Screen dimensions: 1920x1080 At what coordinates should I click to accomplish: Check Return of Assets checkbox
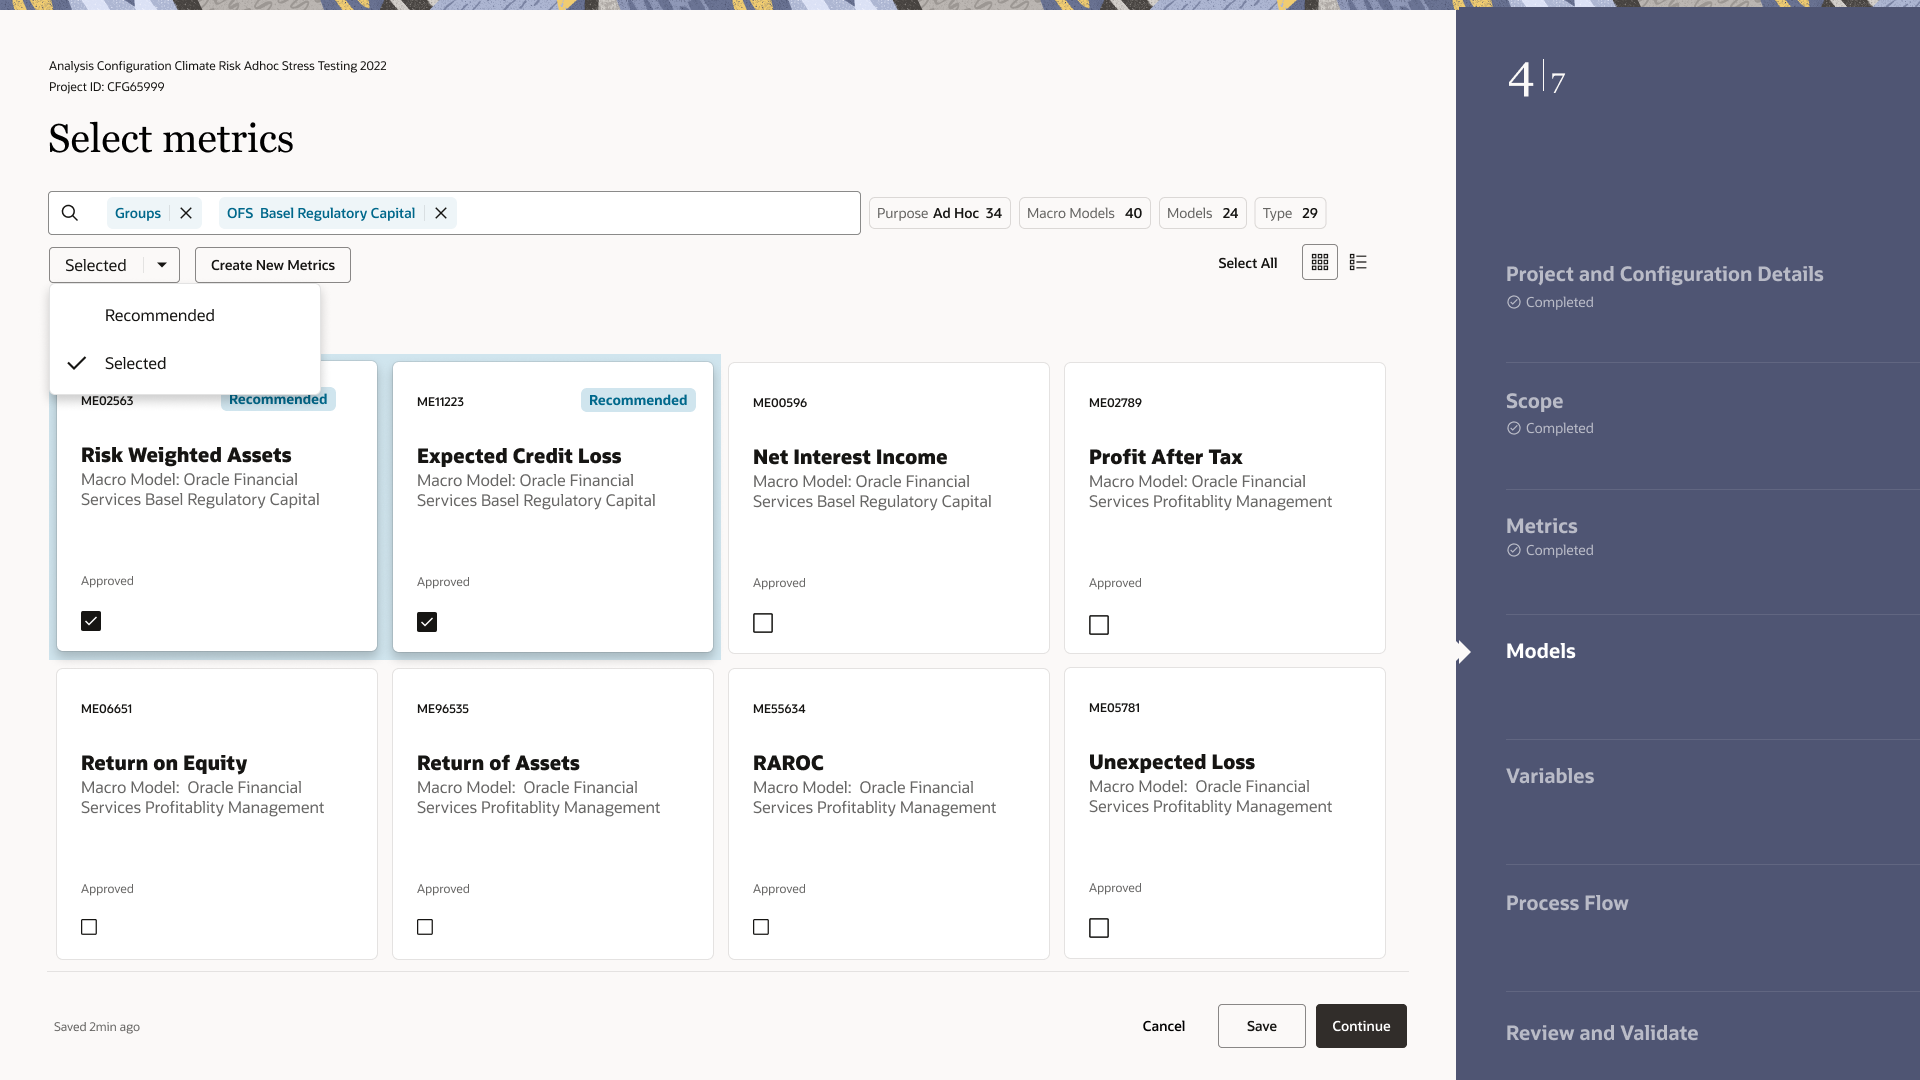(x=425, y=927)
